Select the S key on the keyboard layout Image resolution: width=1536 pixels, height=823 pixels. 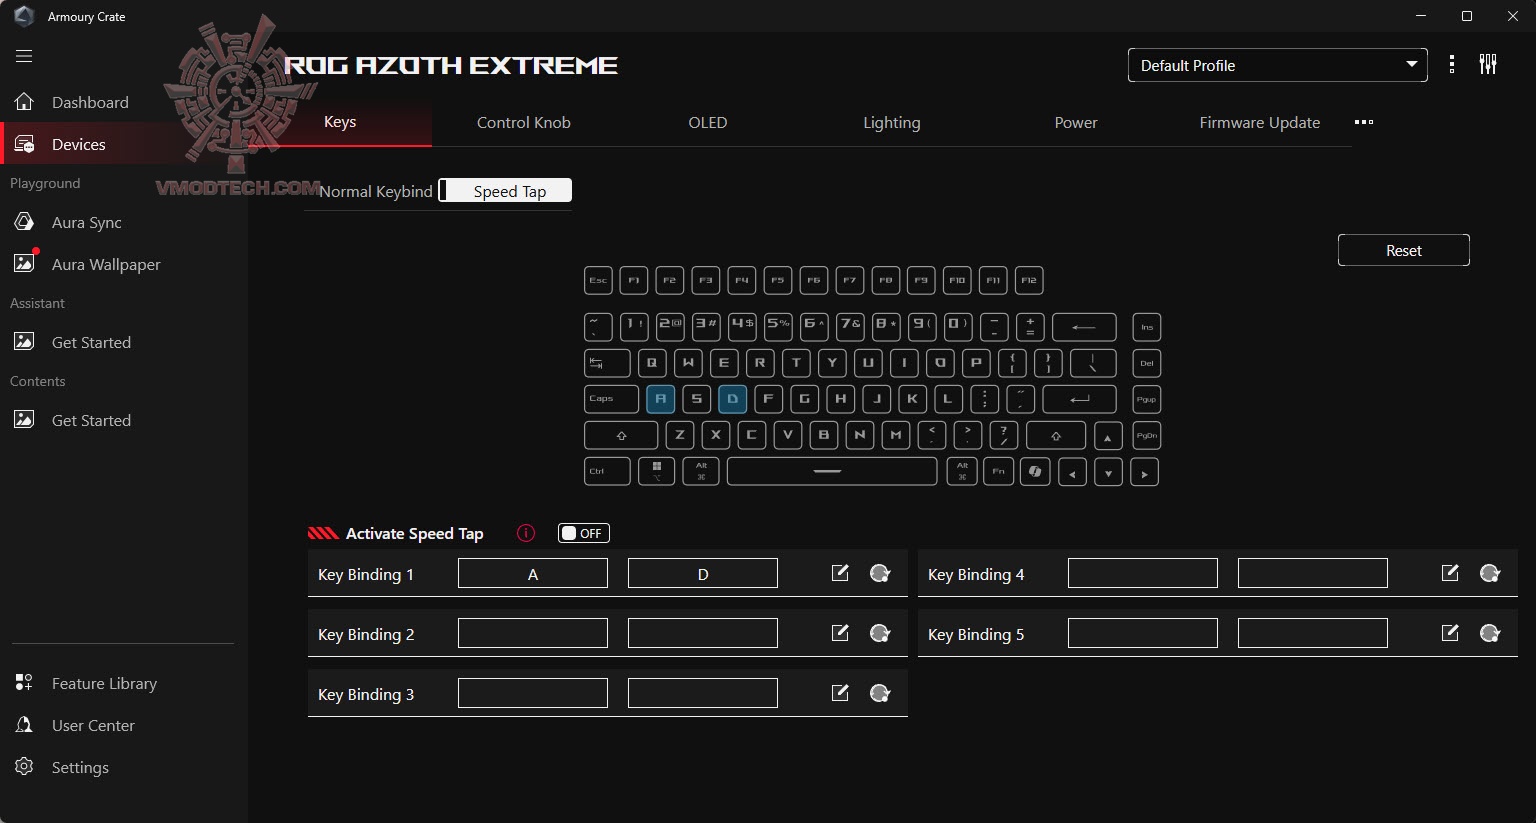tap(696, 399)
